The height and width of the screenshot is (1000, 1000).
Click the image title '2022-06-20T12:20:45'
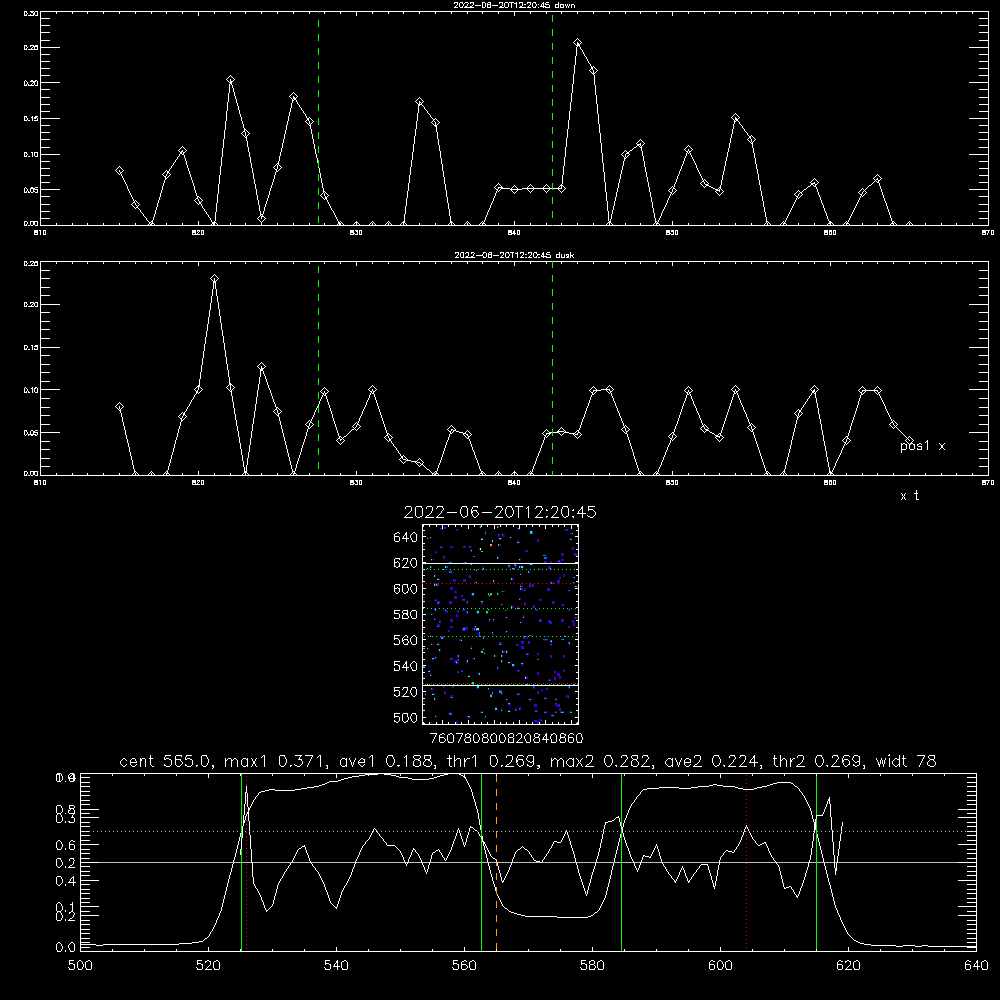499,512
